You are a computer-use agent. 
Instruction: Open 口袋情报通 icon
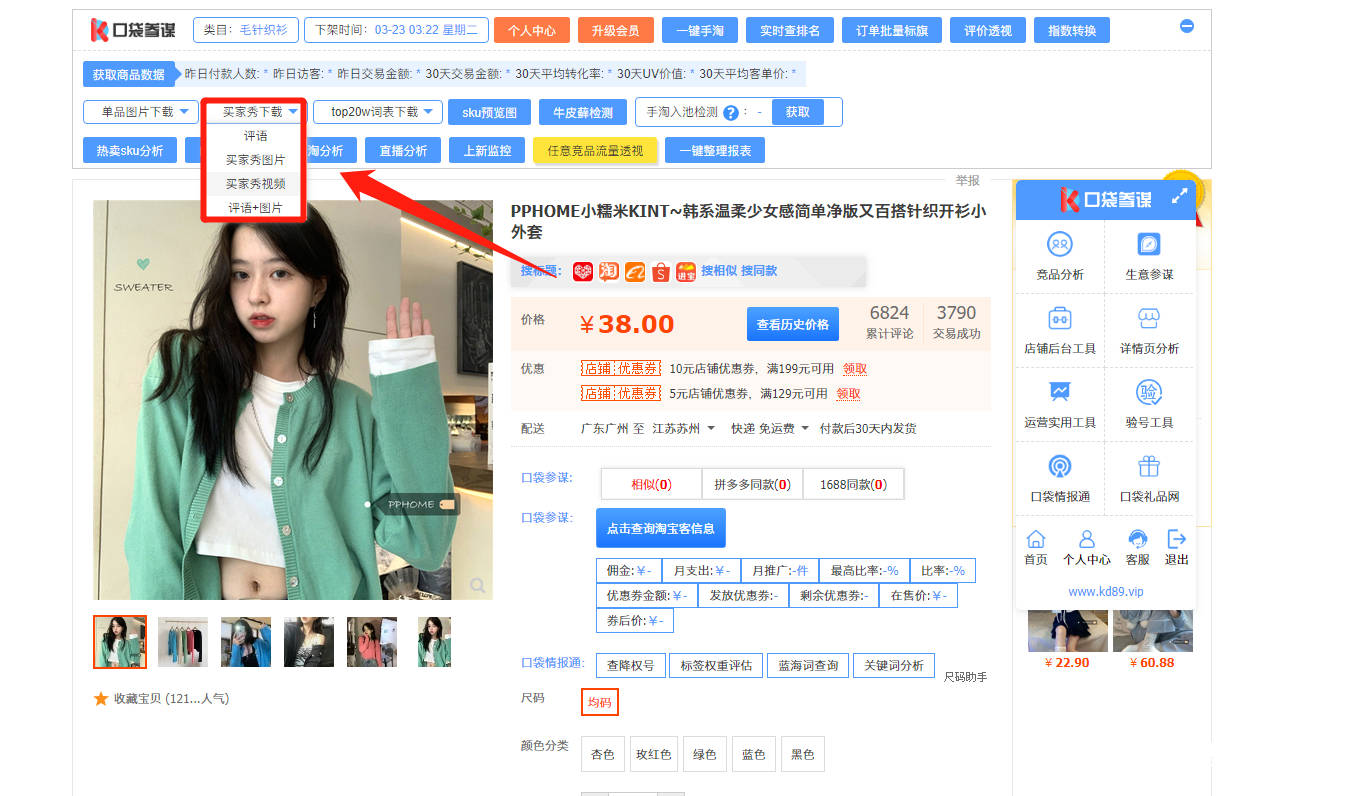[x=1060, y=467]
